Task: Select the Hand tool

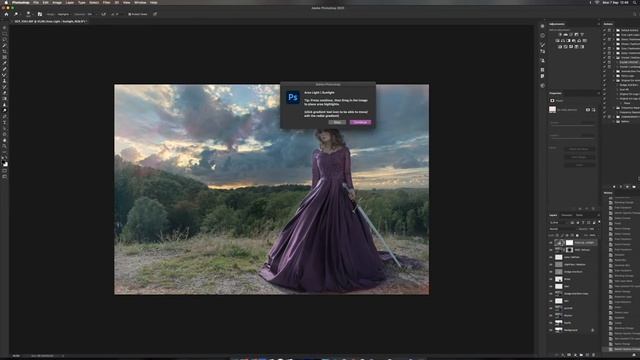Action: (4, 140)
